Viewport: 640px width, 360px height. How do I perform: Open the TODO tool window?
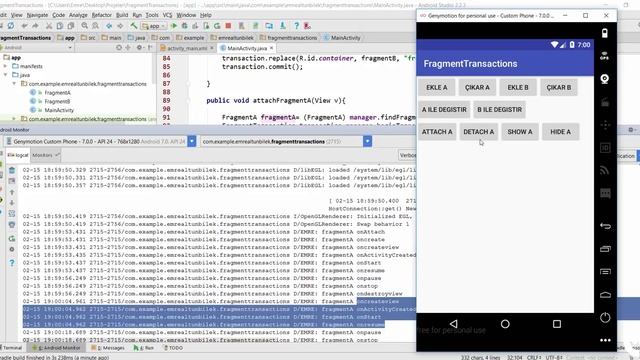173,348
